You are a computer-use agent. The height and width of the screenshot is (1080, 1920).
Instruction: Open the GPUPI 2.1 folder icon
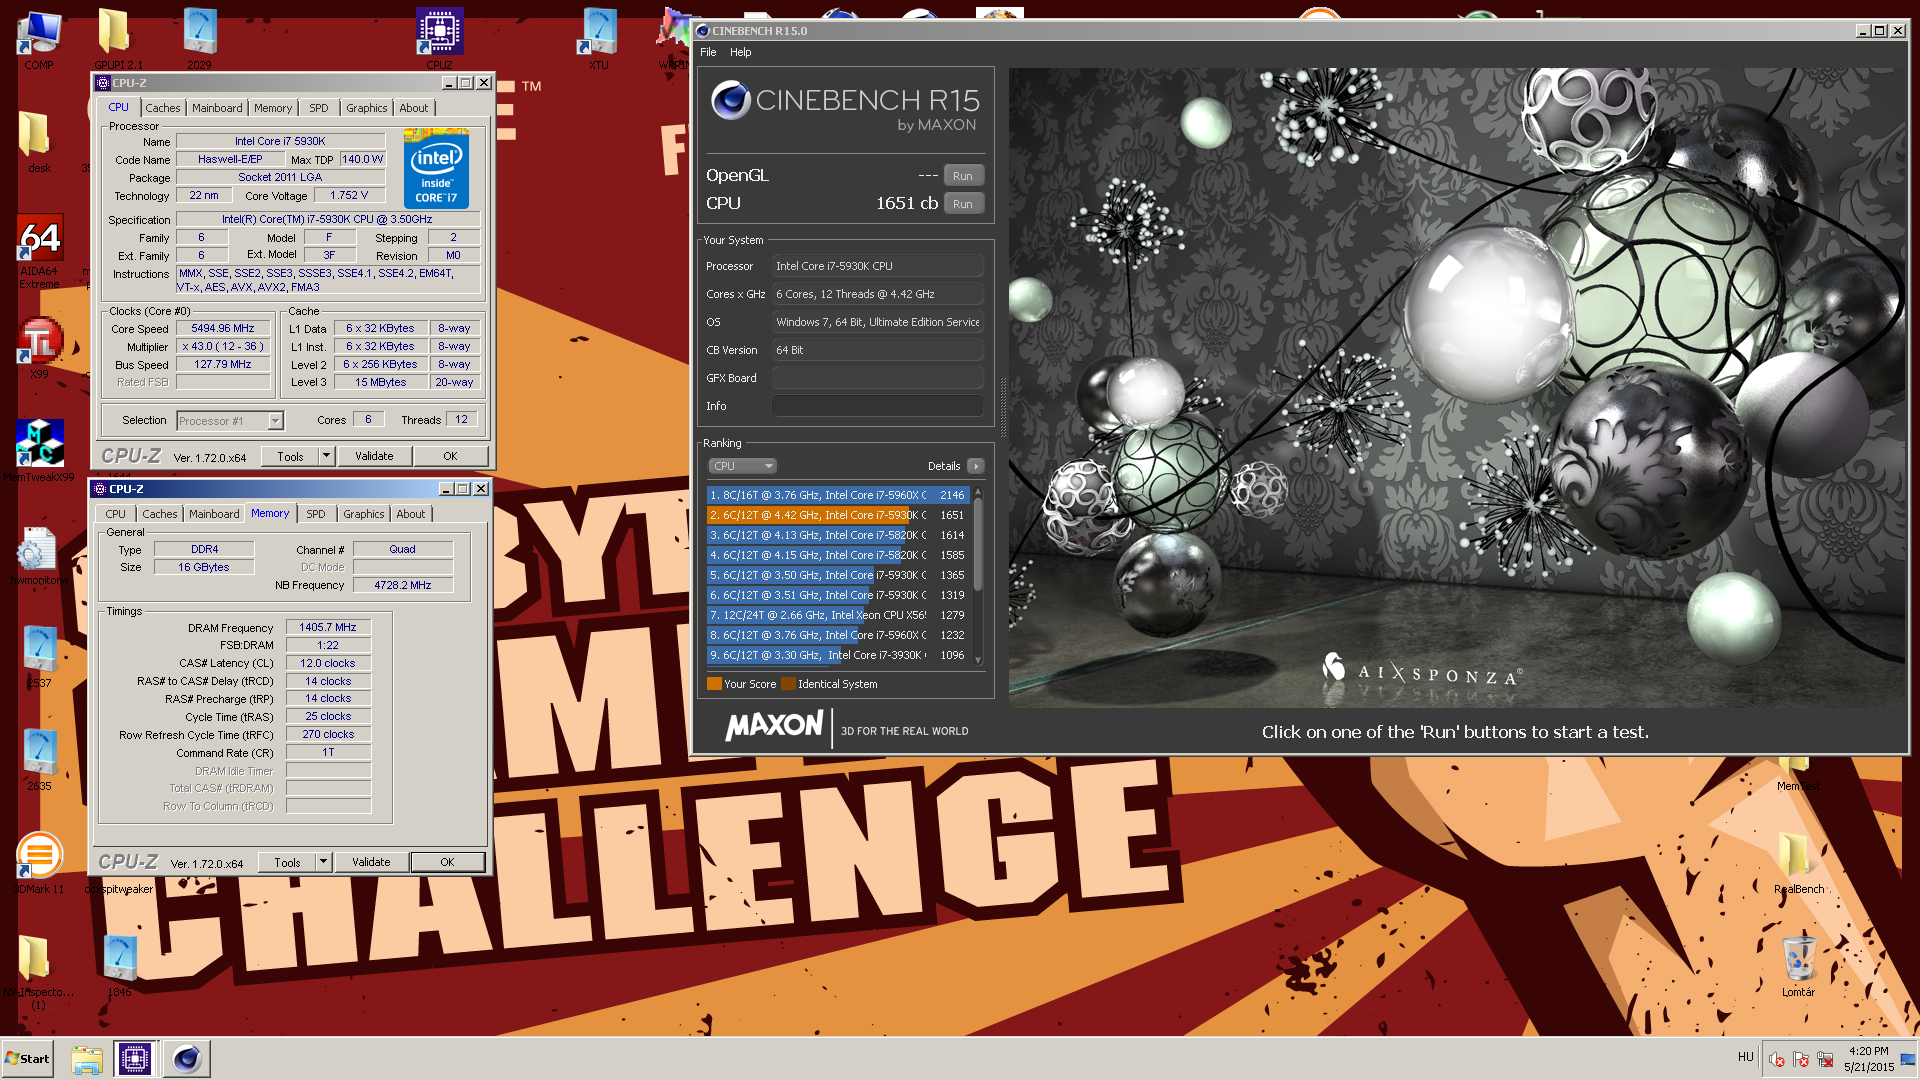pos(118,38)
